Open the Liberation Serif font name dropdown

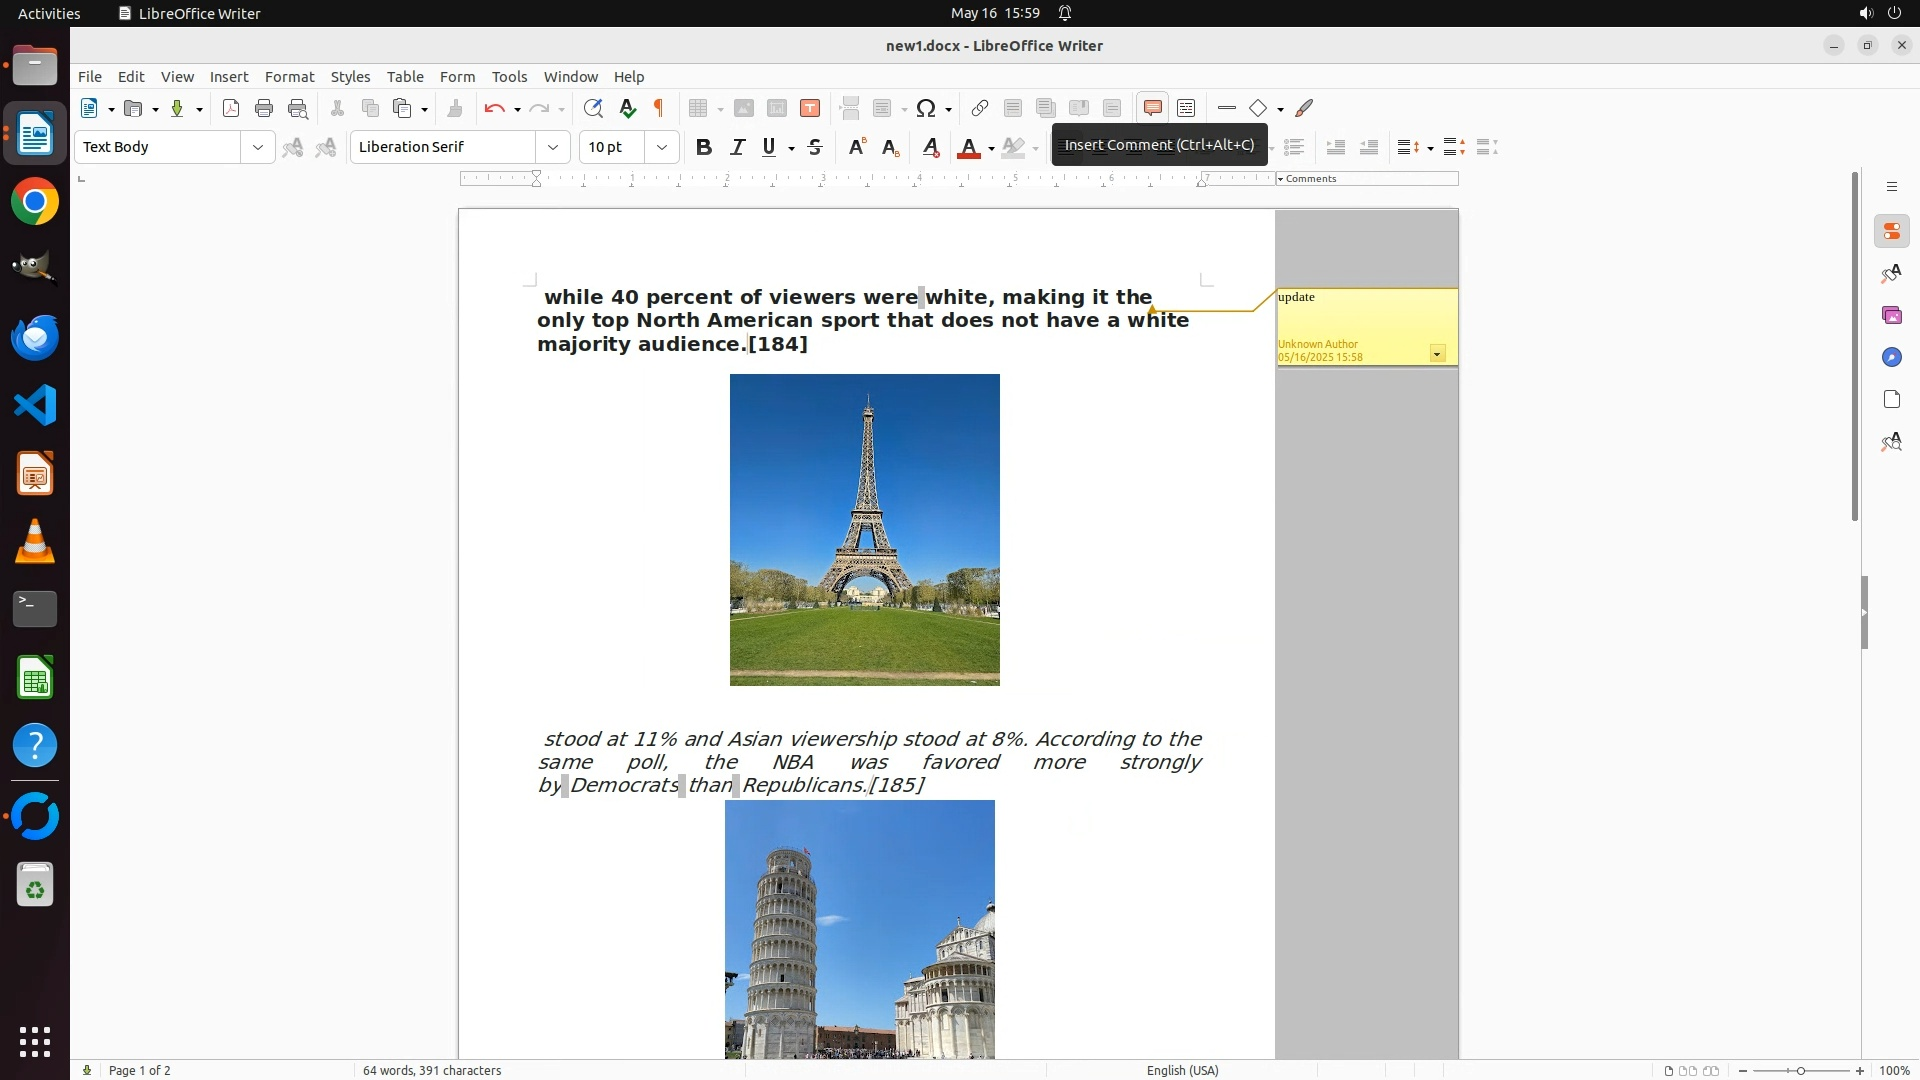(x=553, y=147)
